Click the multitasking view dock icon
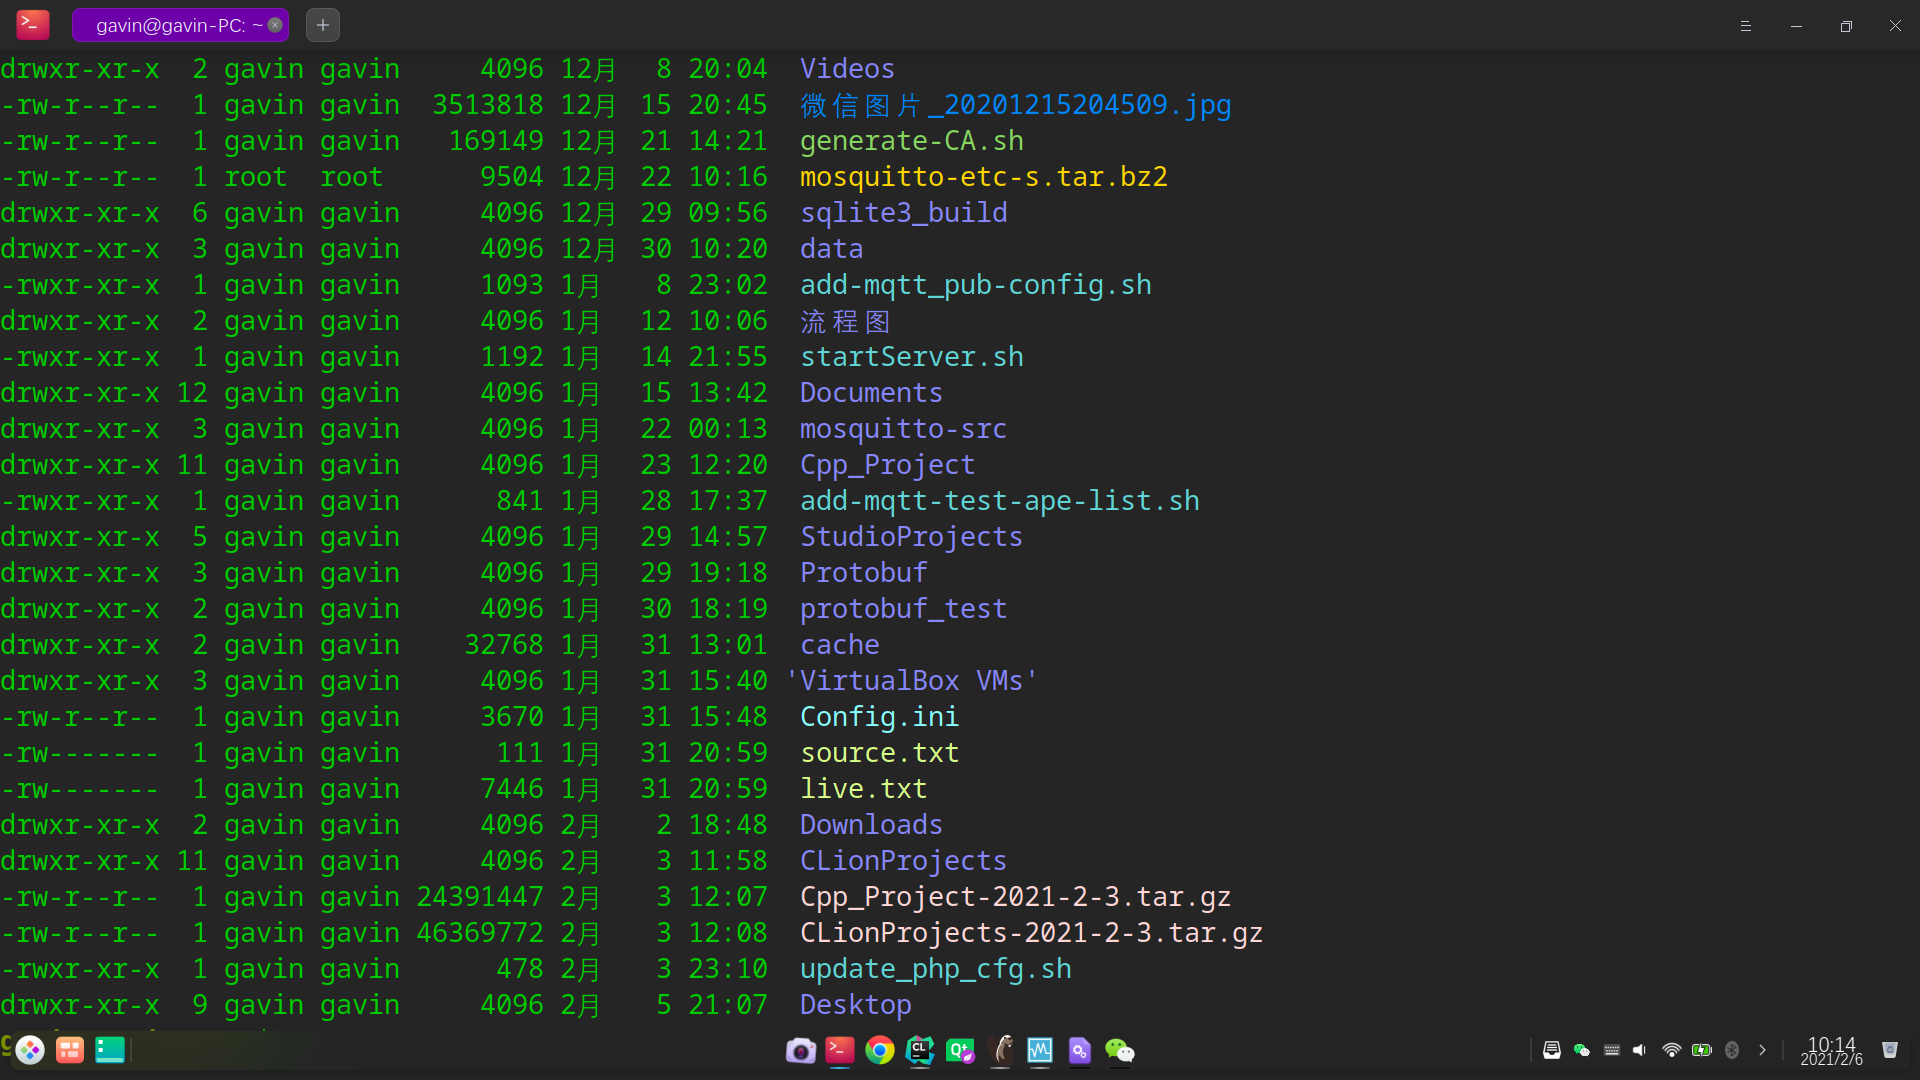The width and height of the screenshot is (1920, 1080). tap(70, 1050)
